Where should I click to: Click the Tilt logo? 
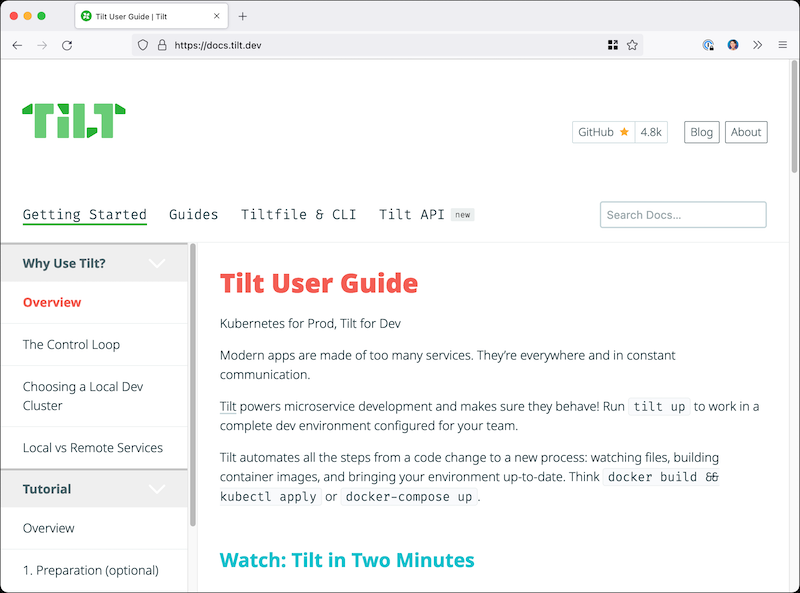[74, 121]
